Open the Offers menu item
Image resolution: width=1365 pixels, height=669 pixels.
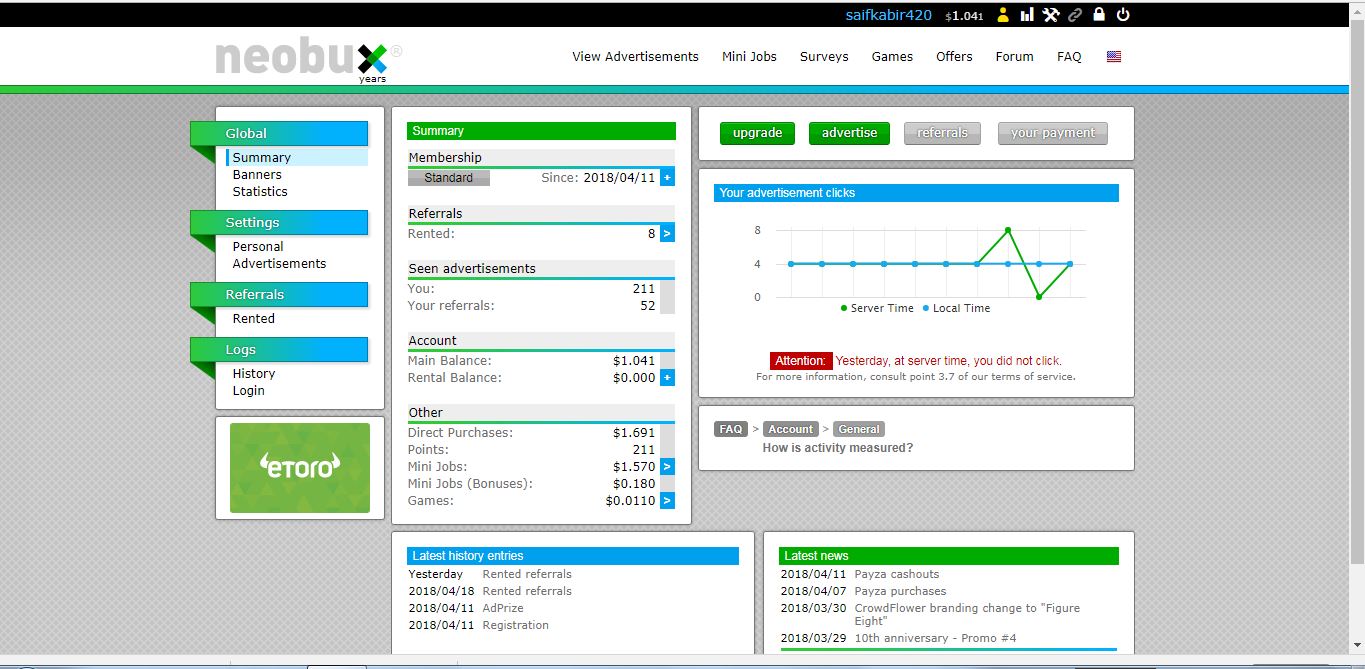[x=954, y=57]
